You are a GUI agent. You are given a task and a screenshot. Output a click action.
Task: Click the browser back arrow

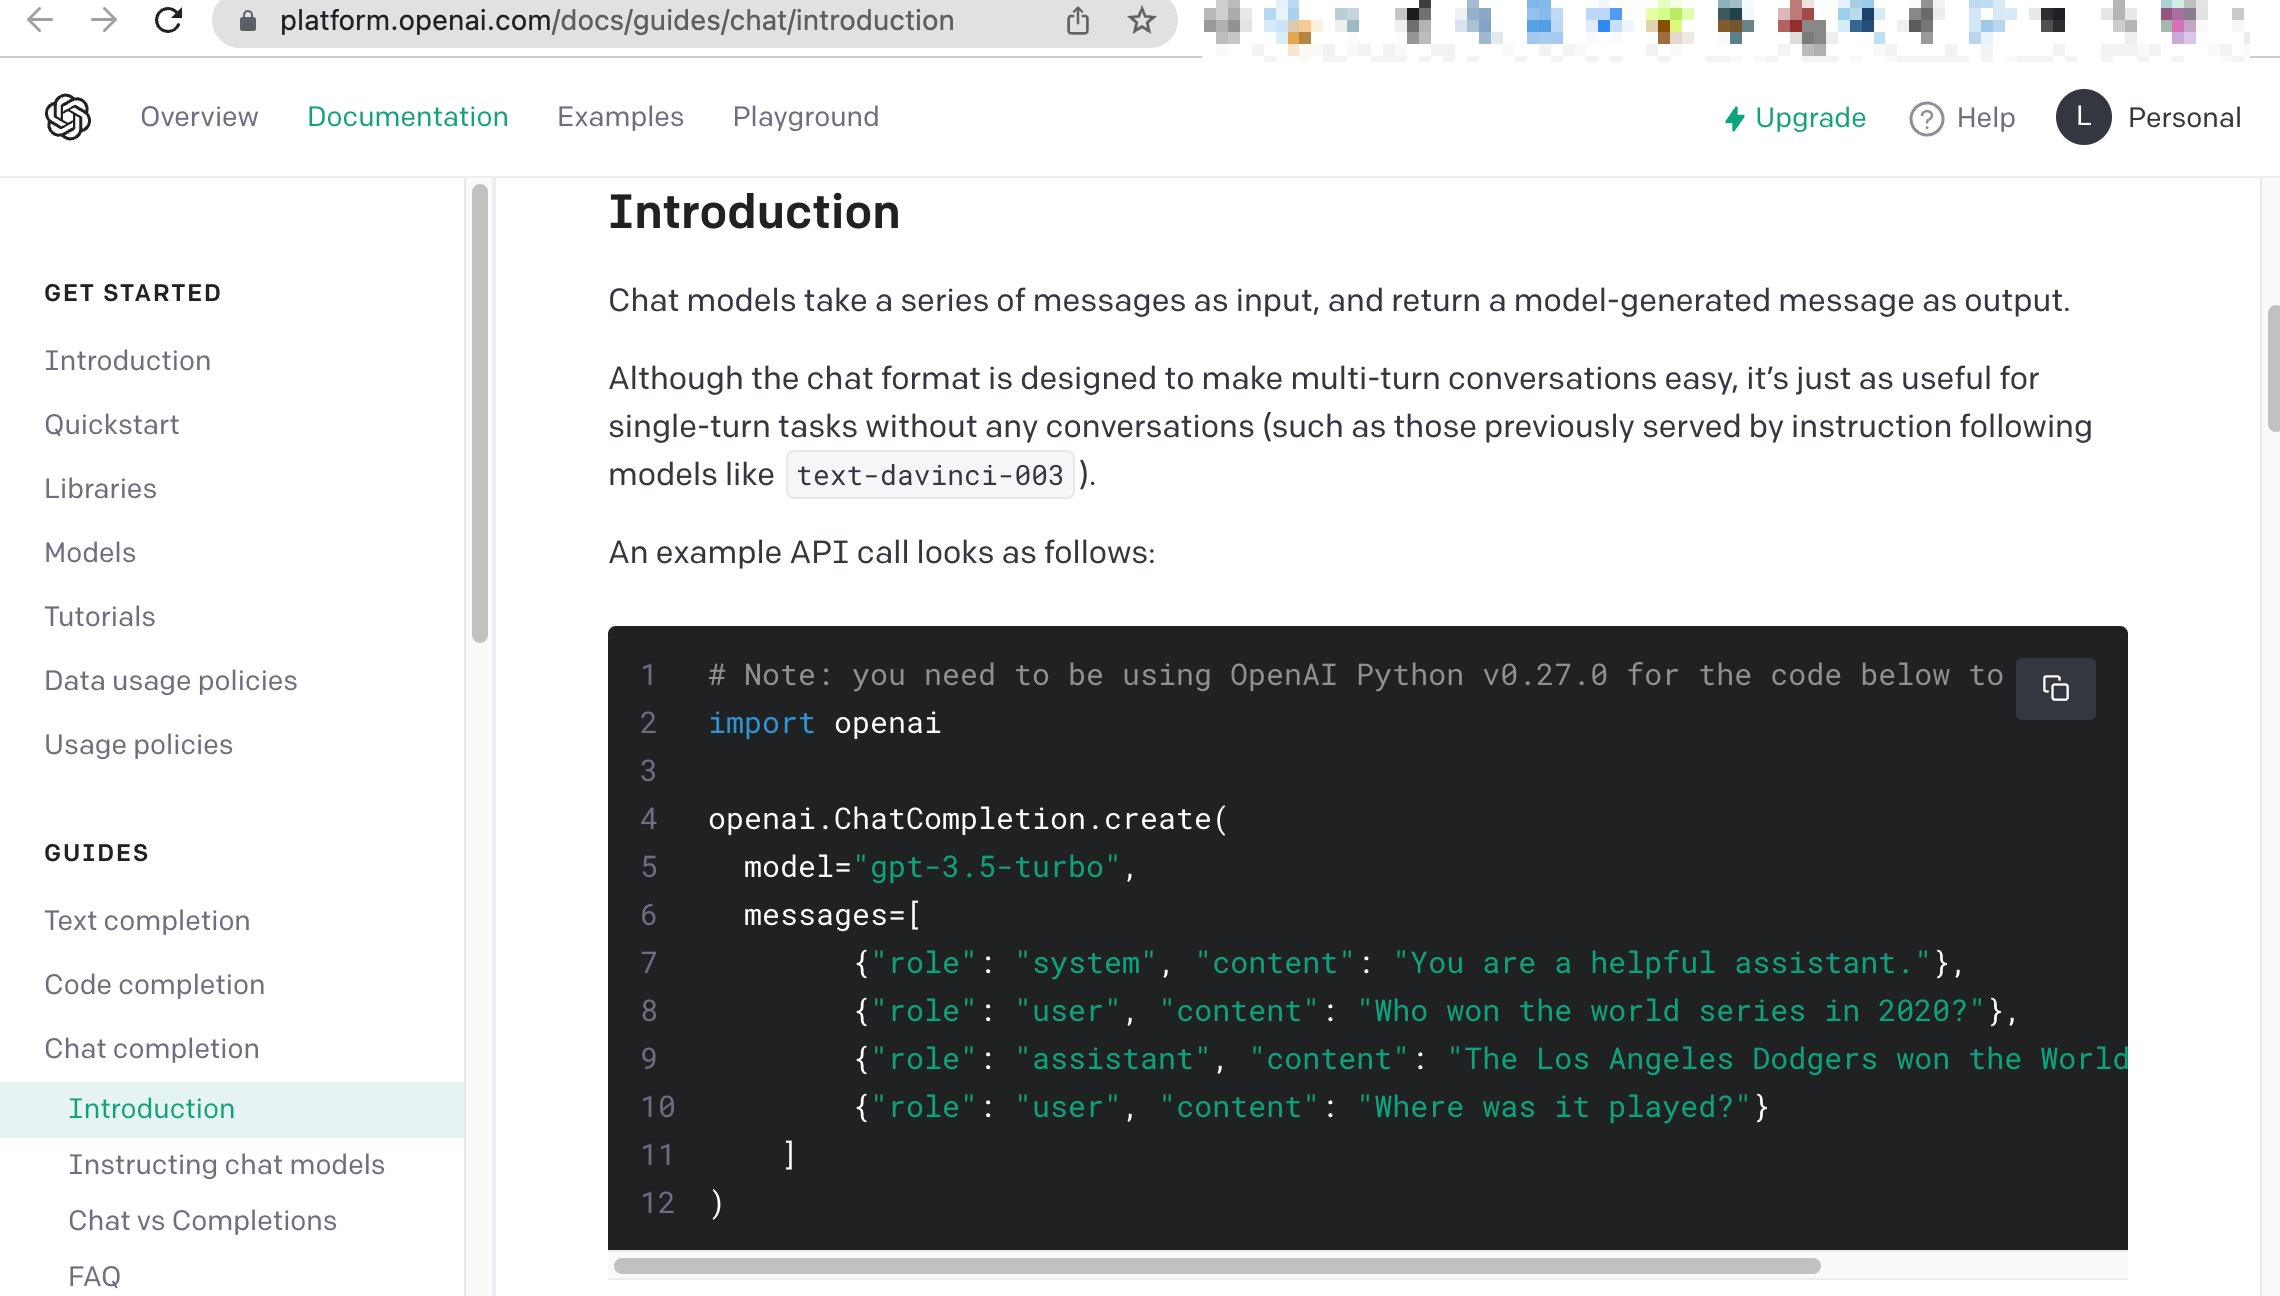[40, 20]
